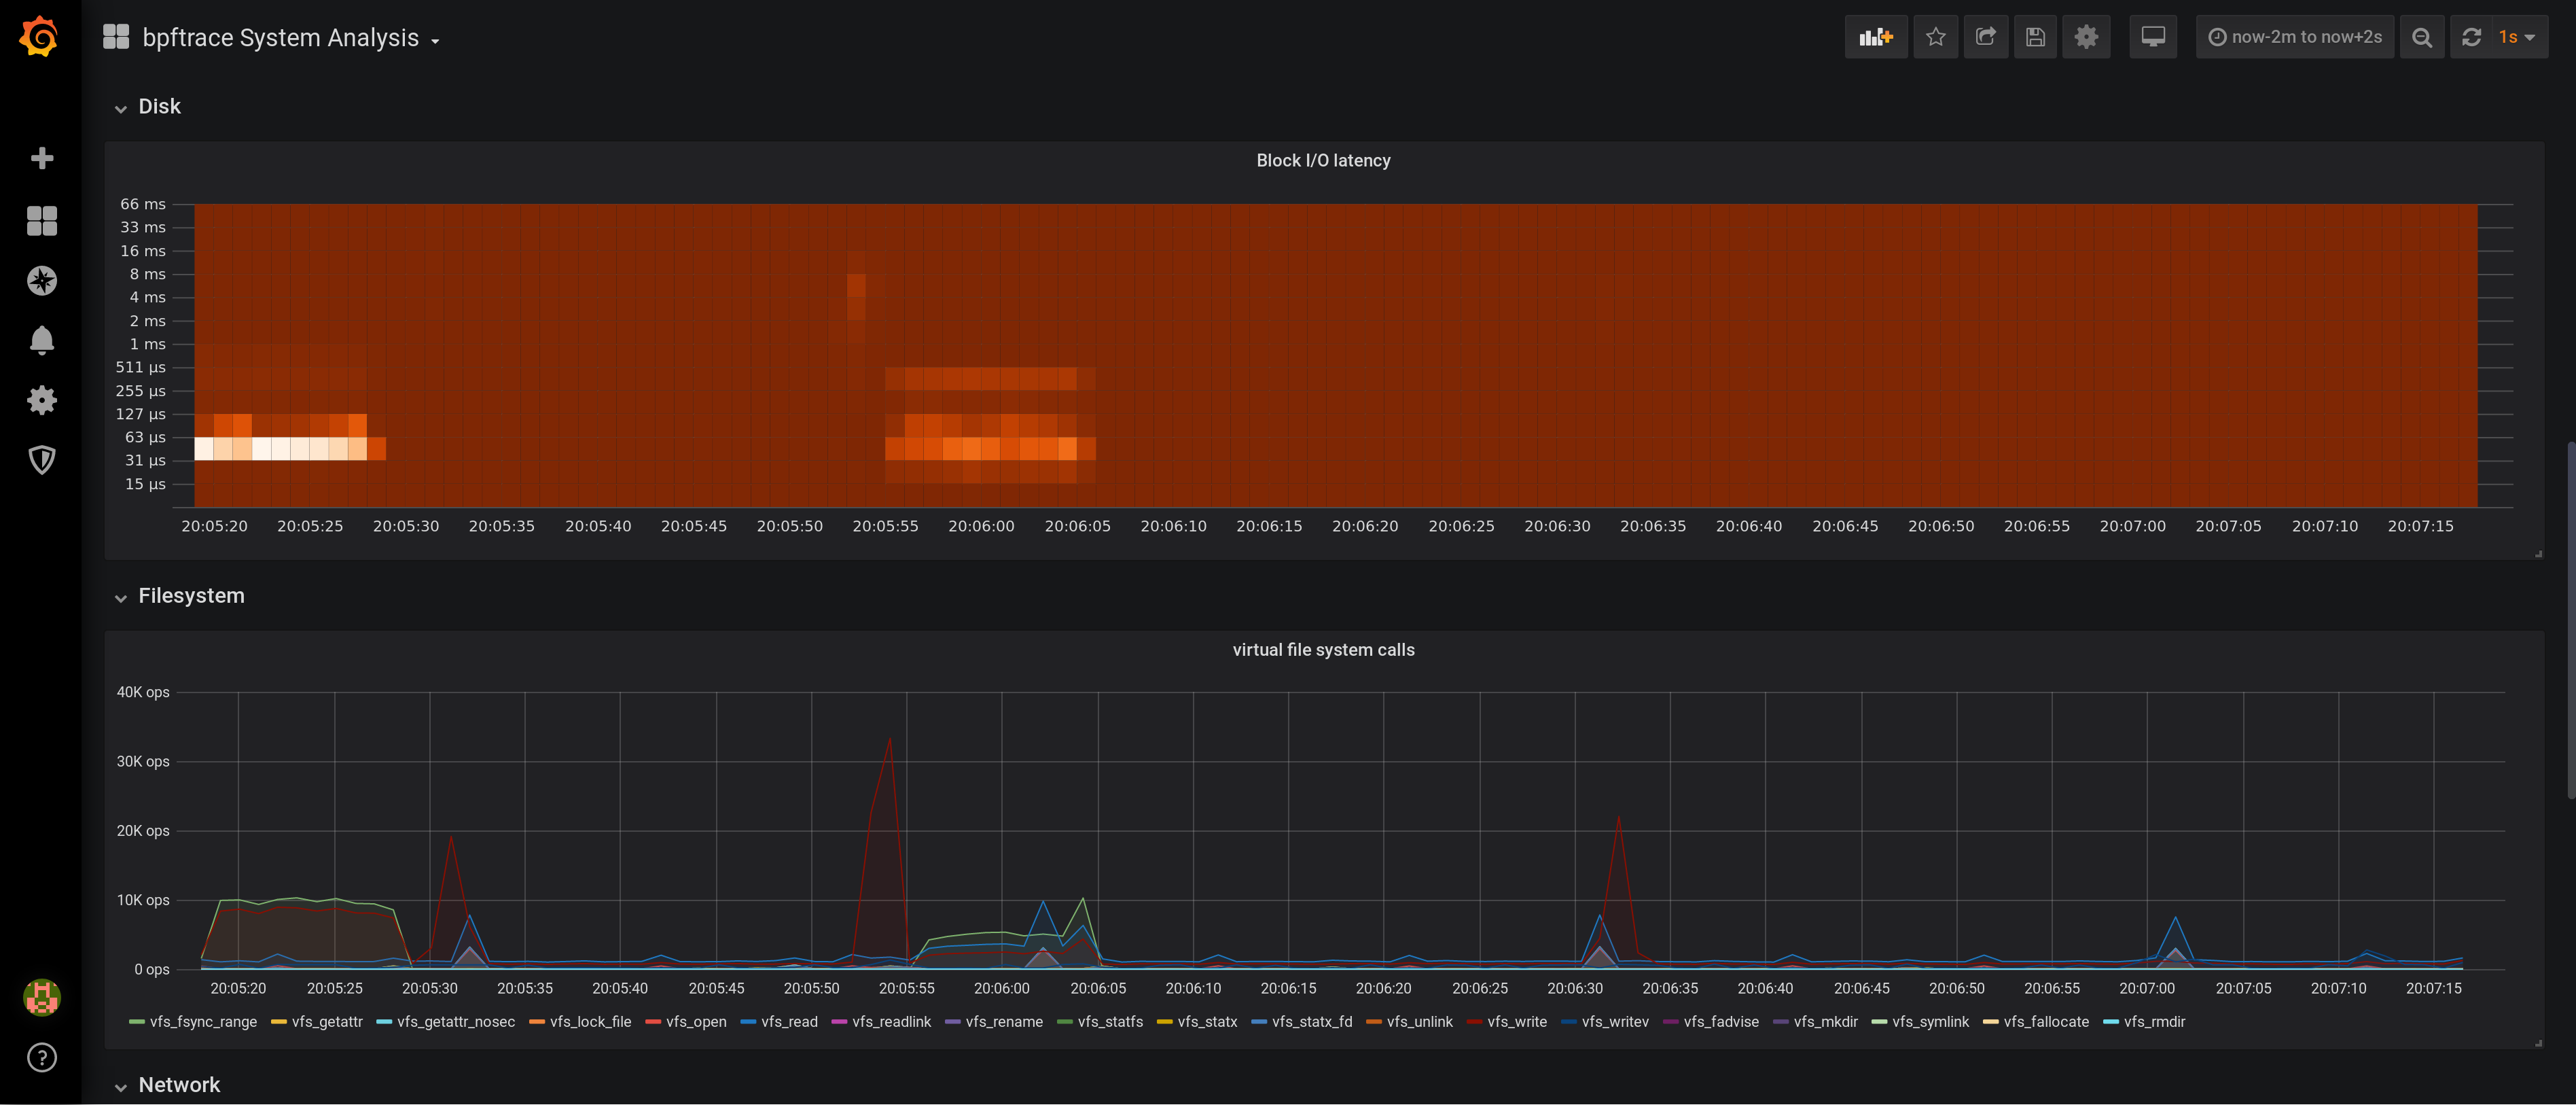Open dashboard settings gear in top bar
This screenshot has width=2576, height=1105.
pos(2085,37)
